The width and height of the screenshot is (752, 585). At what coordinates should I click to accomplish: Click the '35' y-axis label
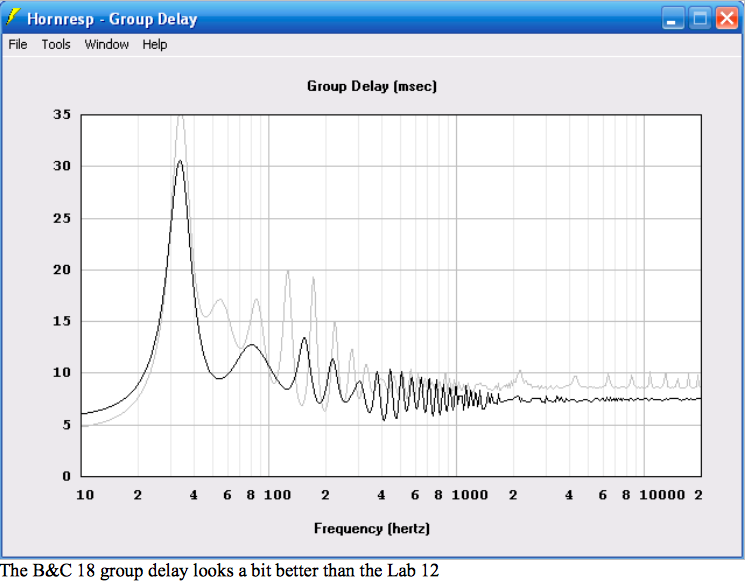[62, 115]
